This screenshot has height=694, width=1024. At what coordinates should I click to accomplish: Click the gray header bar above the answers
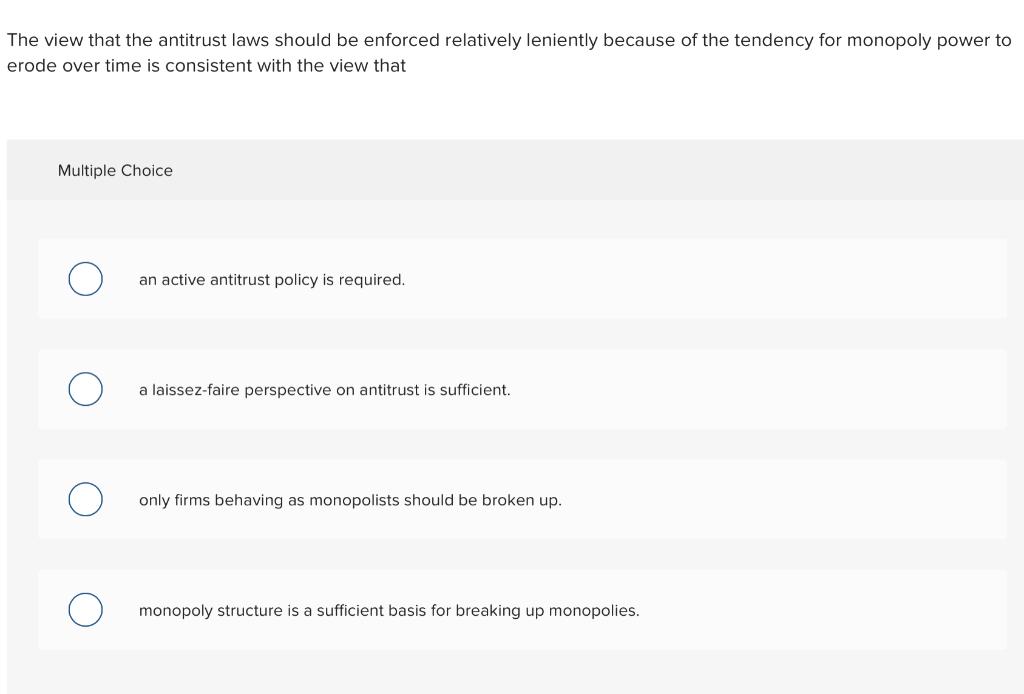coord(512,170)
